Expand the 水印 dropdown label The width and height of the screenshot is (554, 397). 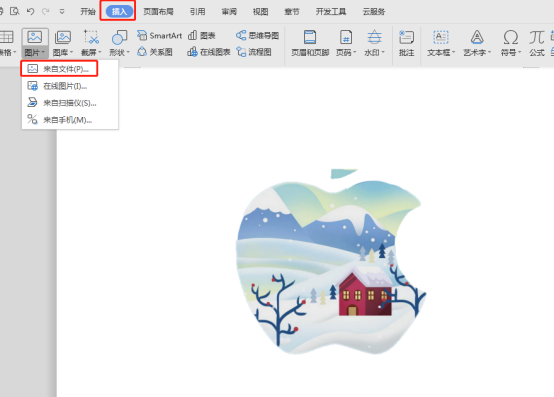tap(374, 53)
